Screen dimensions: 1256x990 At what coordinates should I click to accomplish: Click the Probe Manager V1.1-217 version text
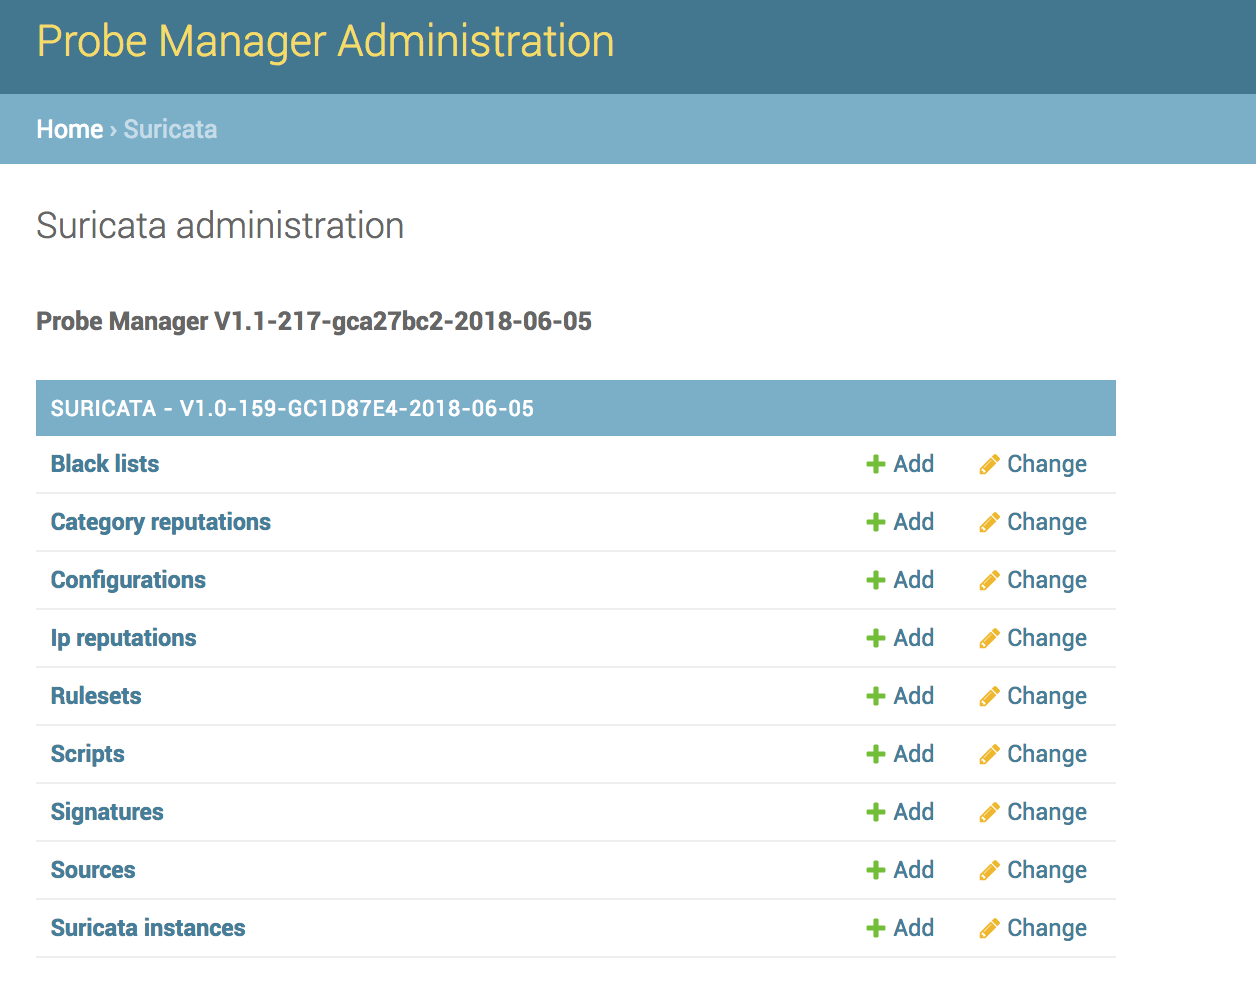click(x=314, y=321)
